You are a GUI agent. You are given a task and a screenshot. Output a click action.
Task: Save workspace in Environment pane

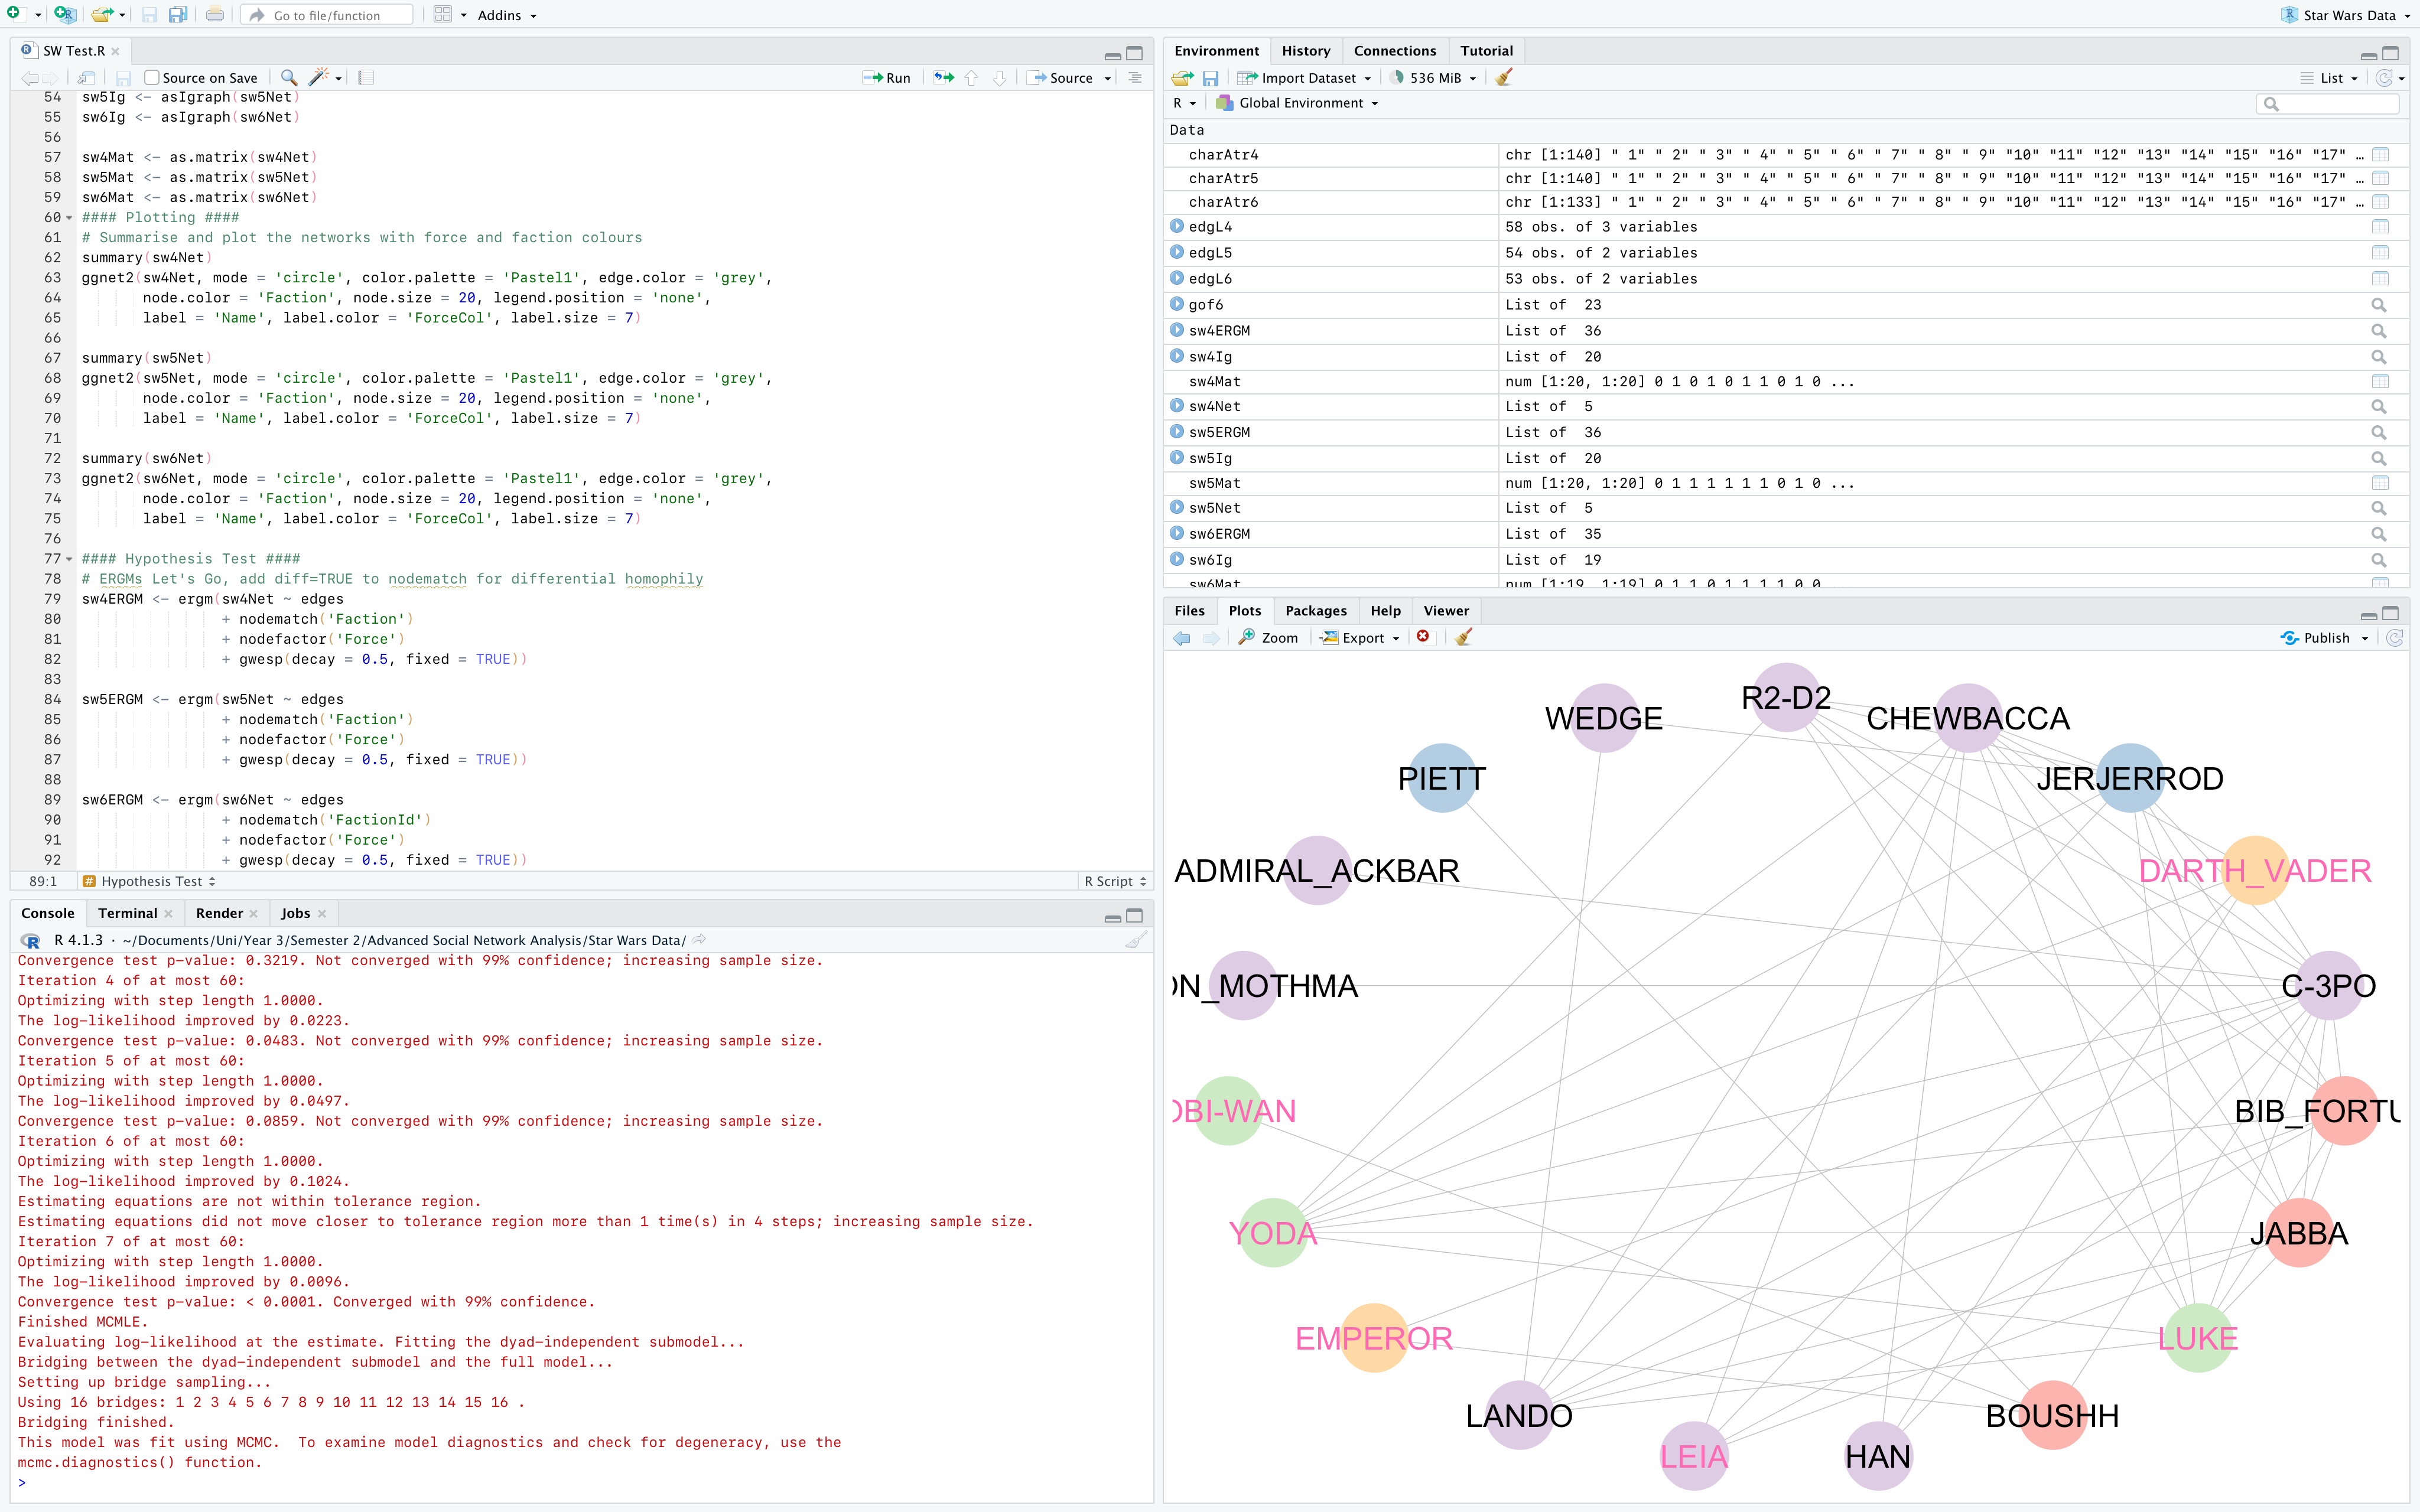[1210, 78]
